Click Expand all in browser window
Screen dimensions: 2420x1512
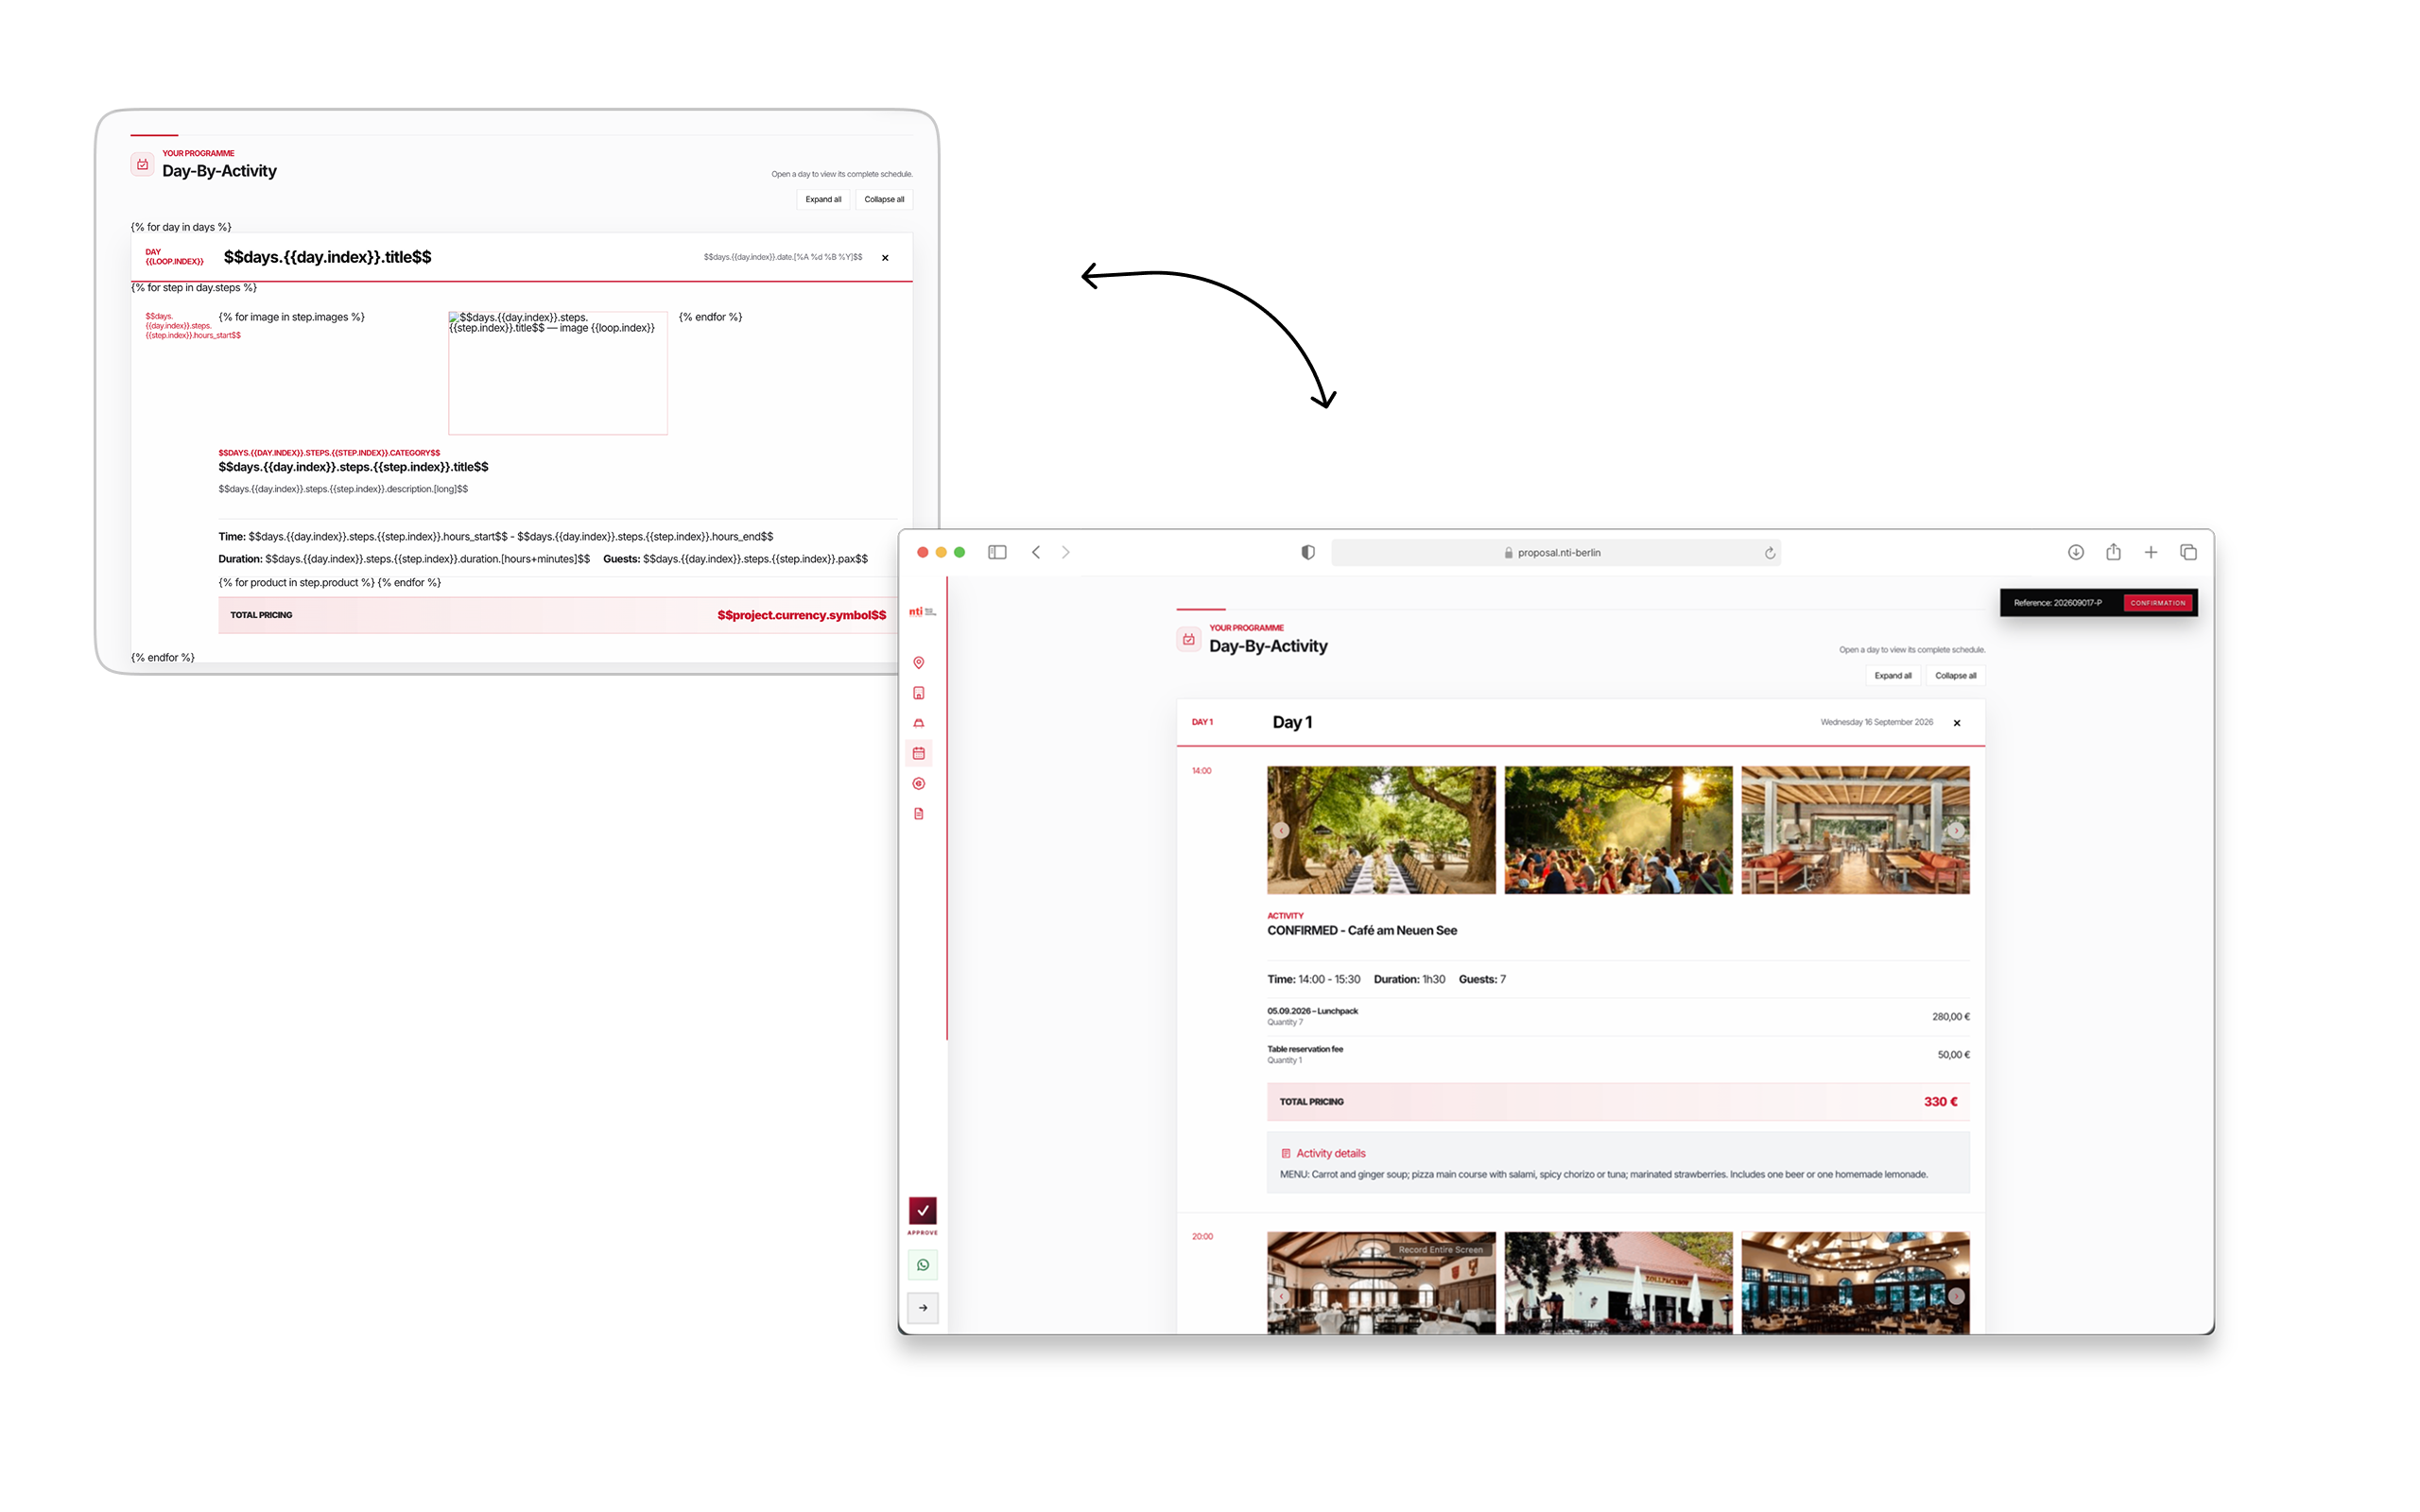1892,676
